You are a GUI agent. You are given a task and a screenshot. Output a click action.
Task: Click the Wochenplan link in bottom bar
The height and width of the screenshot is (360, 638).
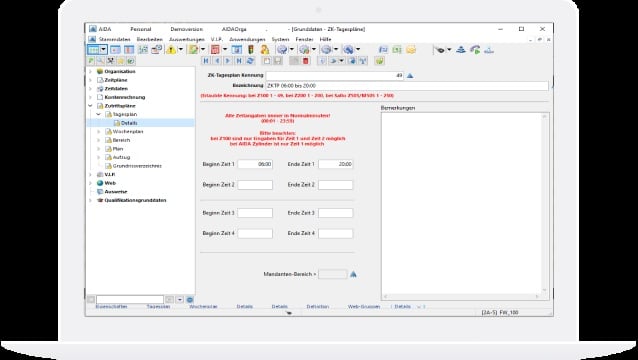[x=203, y=307]
